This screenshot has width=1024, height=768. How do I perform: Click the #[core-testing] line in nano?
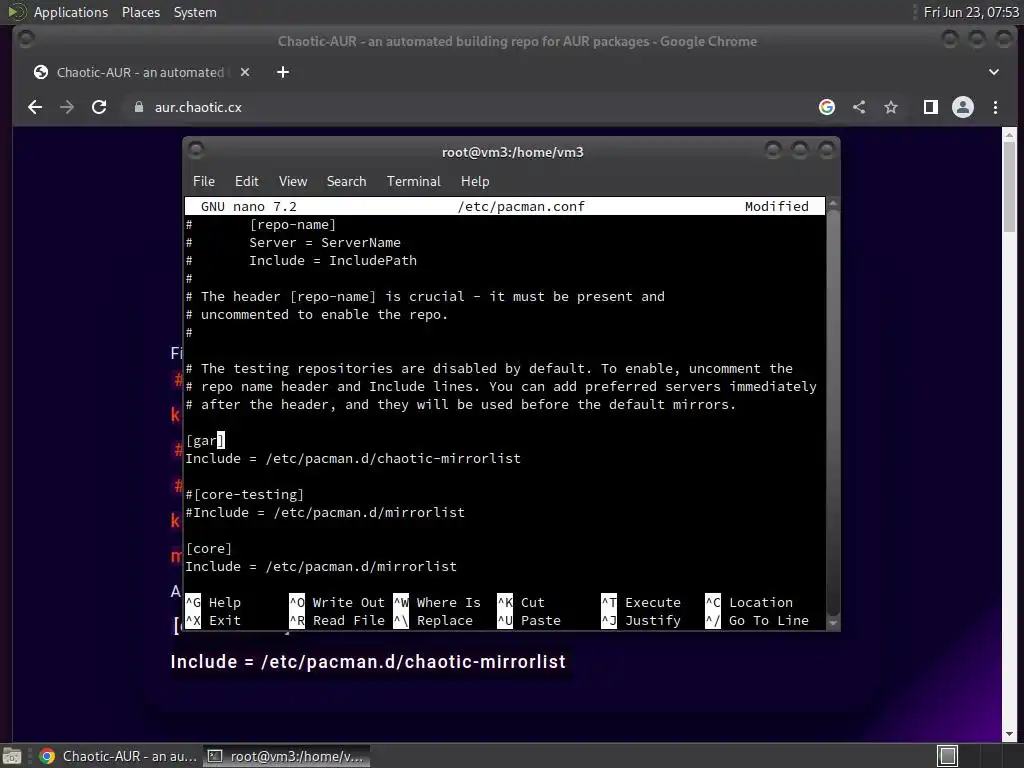(x=245, y=494)
